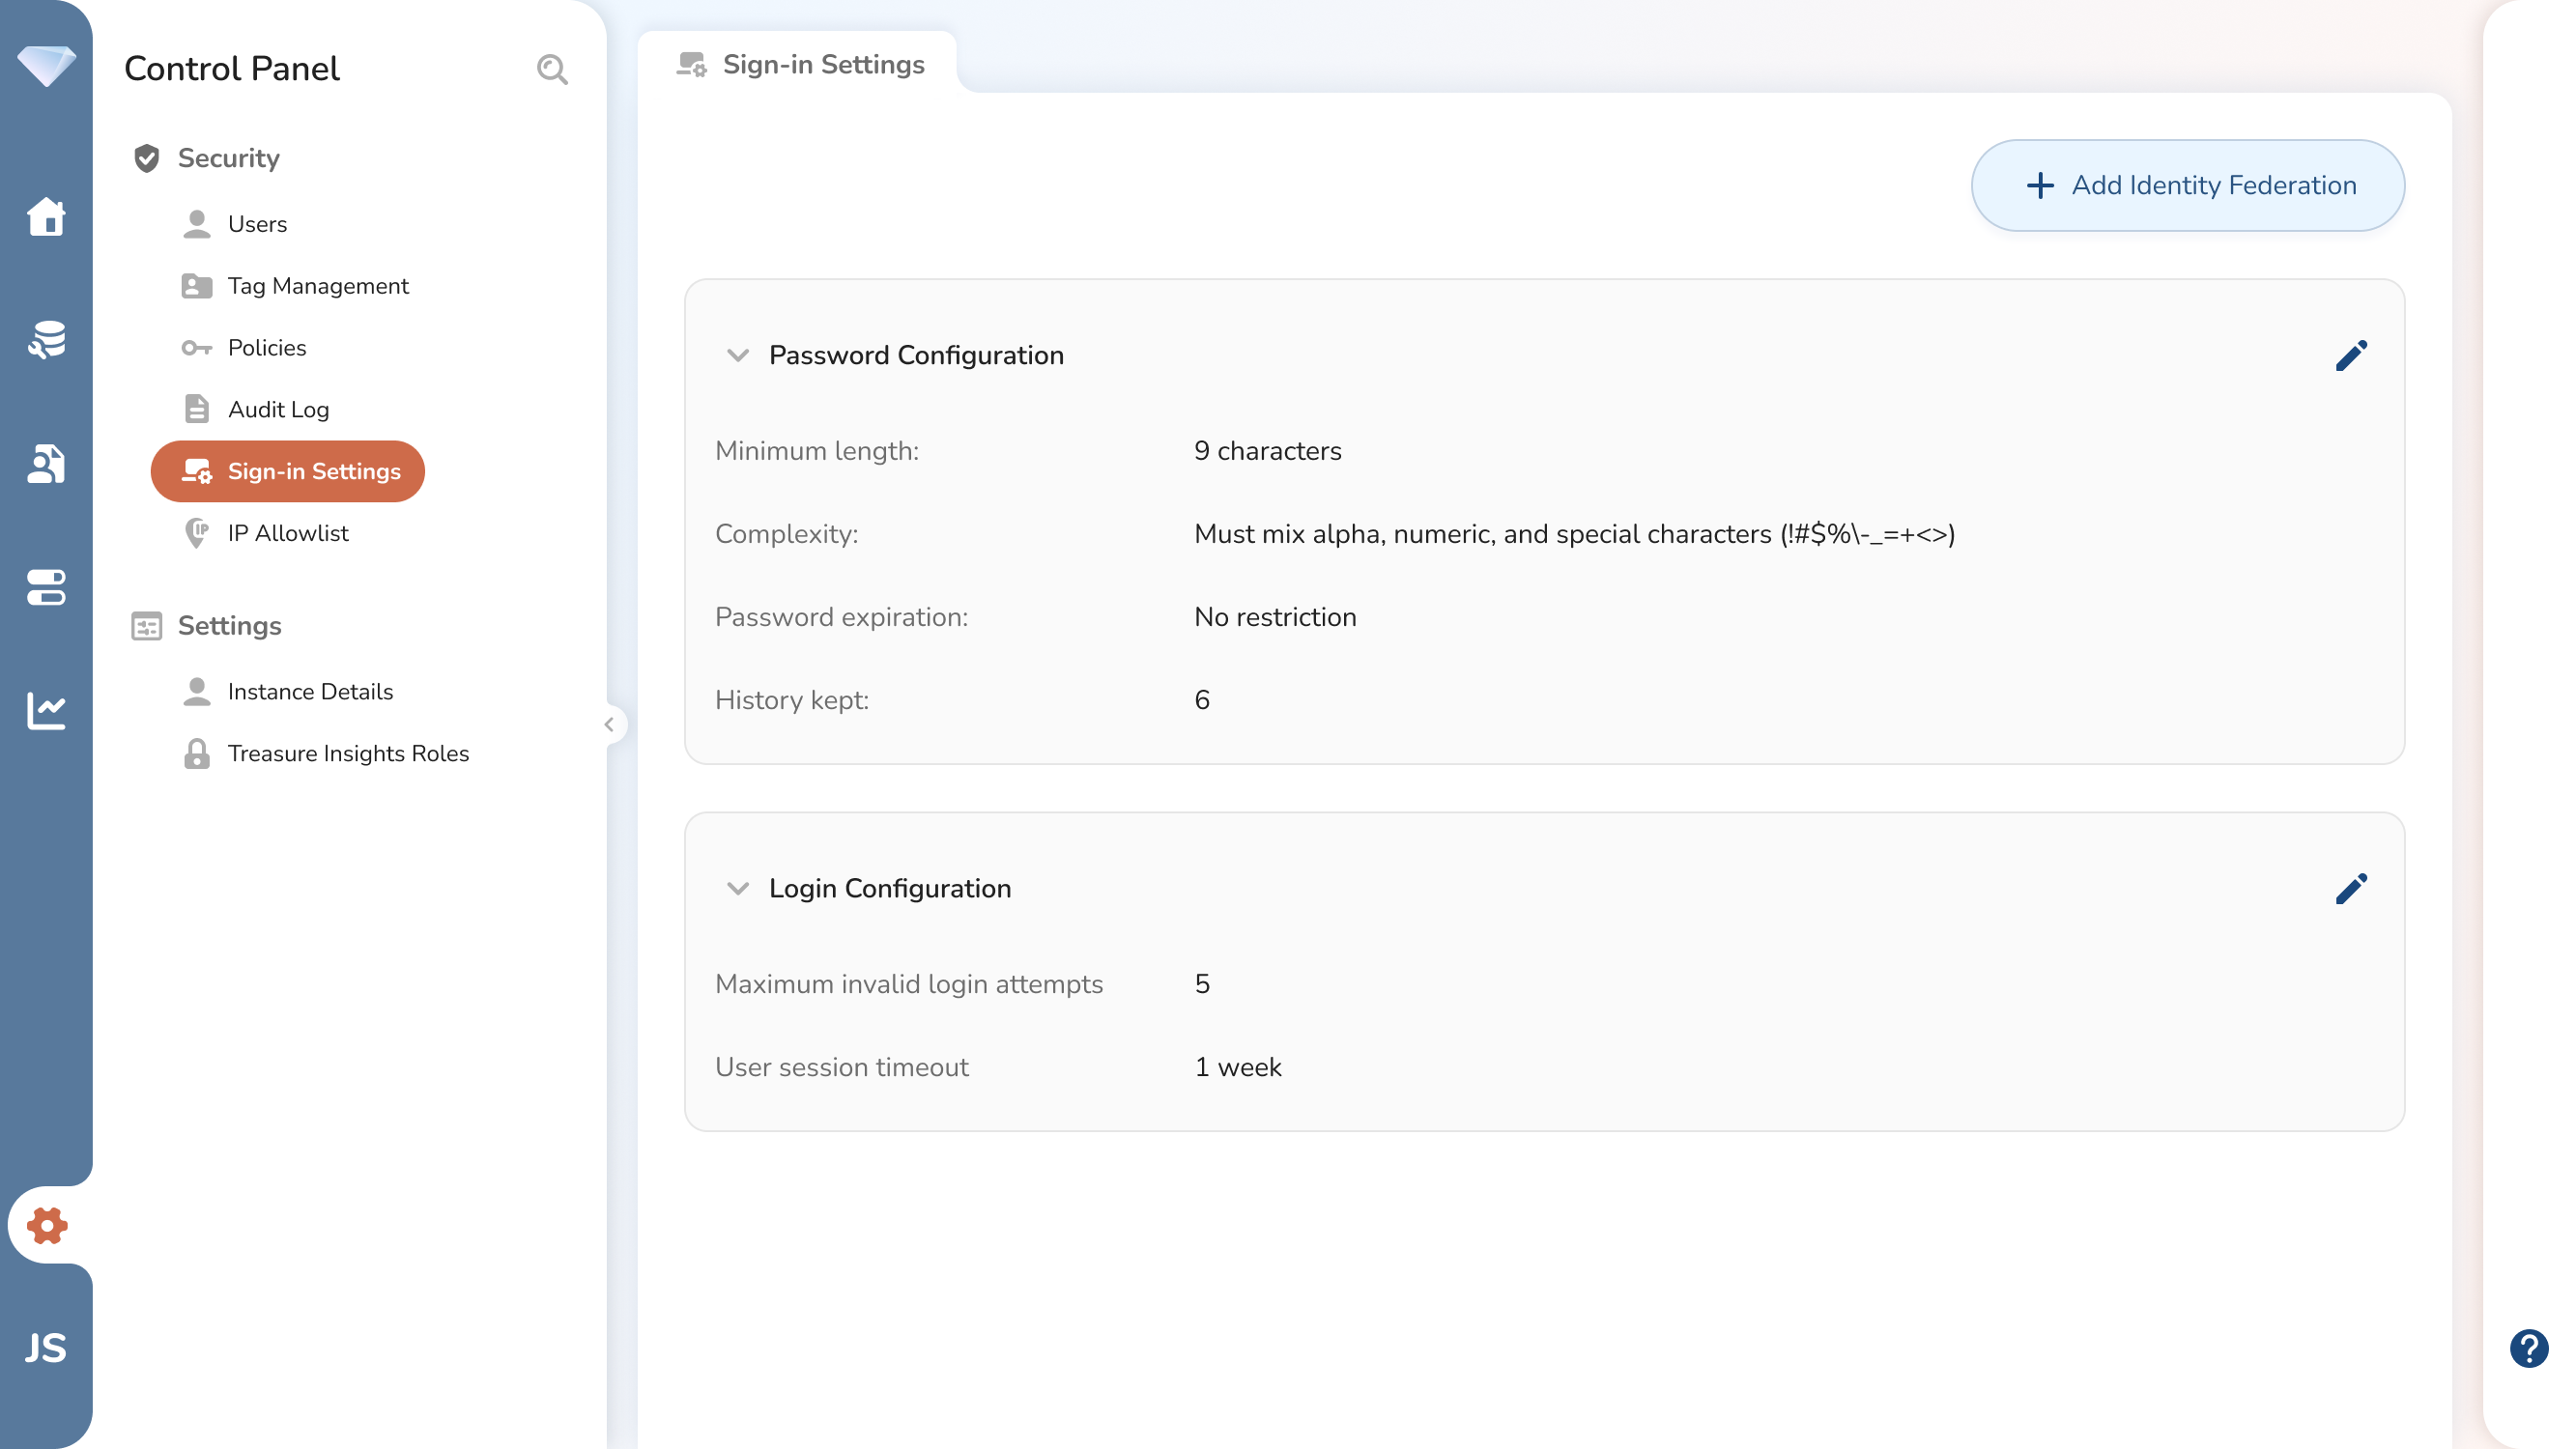Open the analytics chart icon in the left rail
The height and width of the screenshot is (1449, 2576).
46,711
